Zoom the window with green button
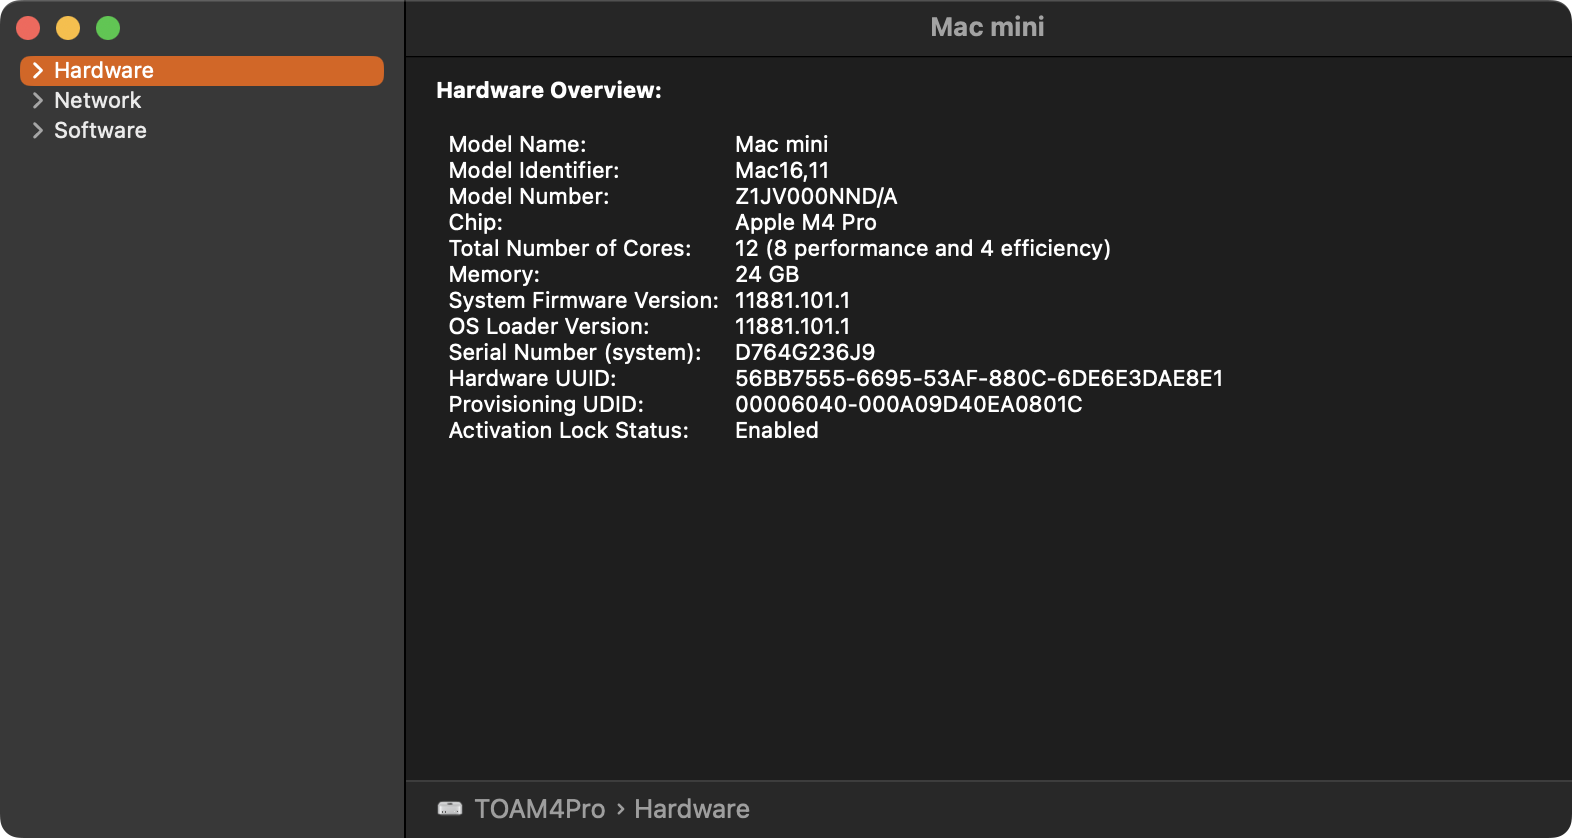 [x=108, y=28]
